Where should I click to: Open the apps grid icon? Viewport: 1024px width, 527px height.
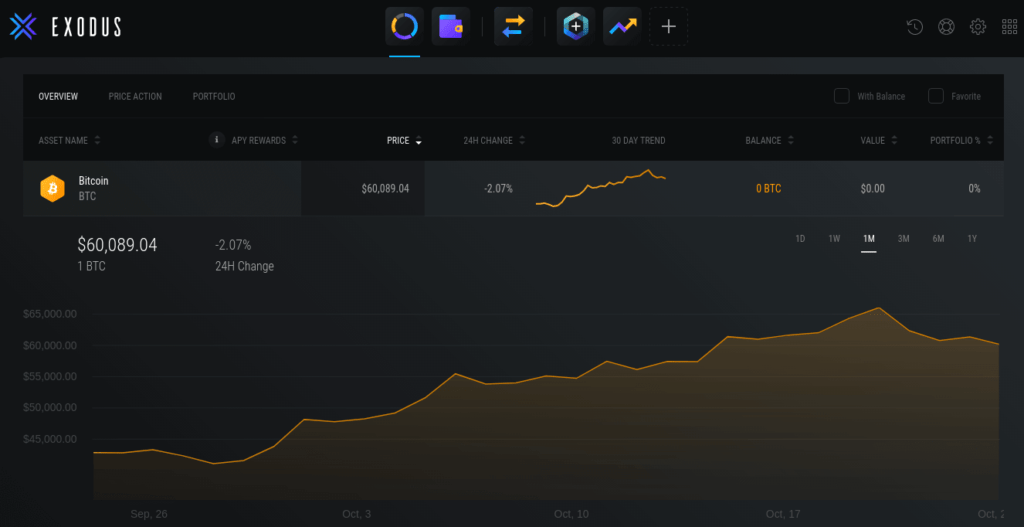click(x=1009, y=27)
